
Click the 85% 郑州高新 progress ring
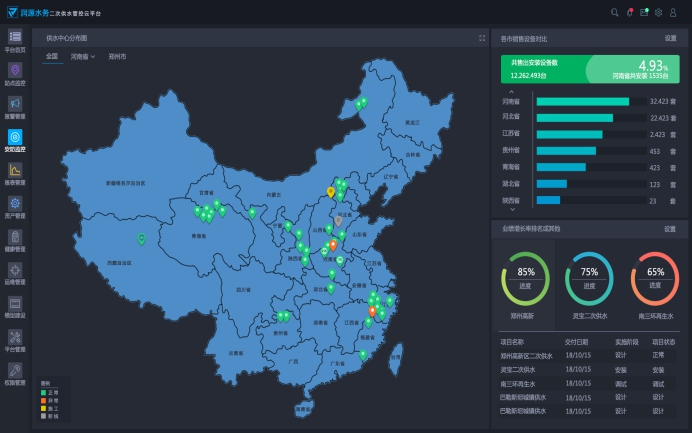(x=525, y=277)
